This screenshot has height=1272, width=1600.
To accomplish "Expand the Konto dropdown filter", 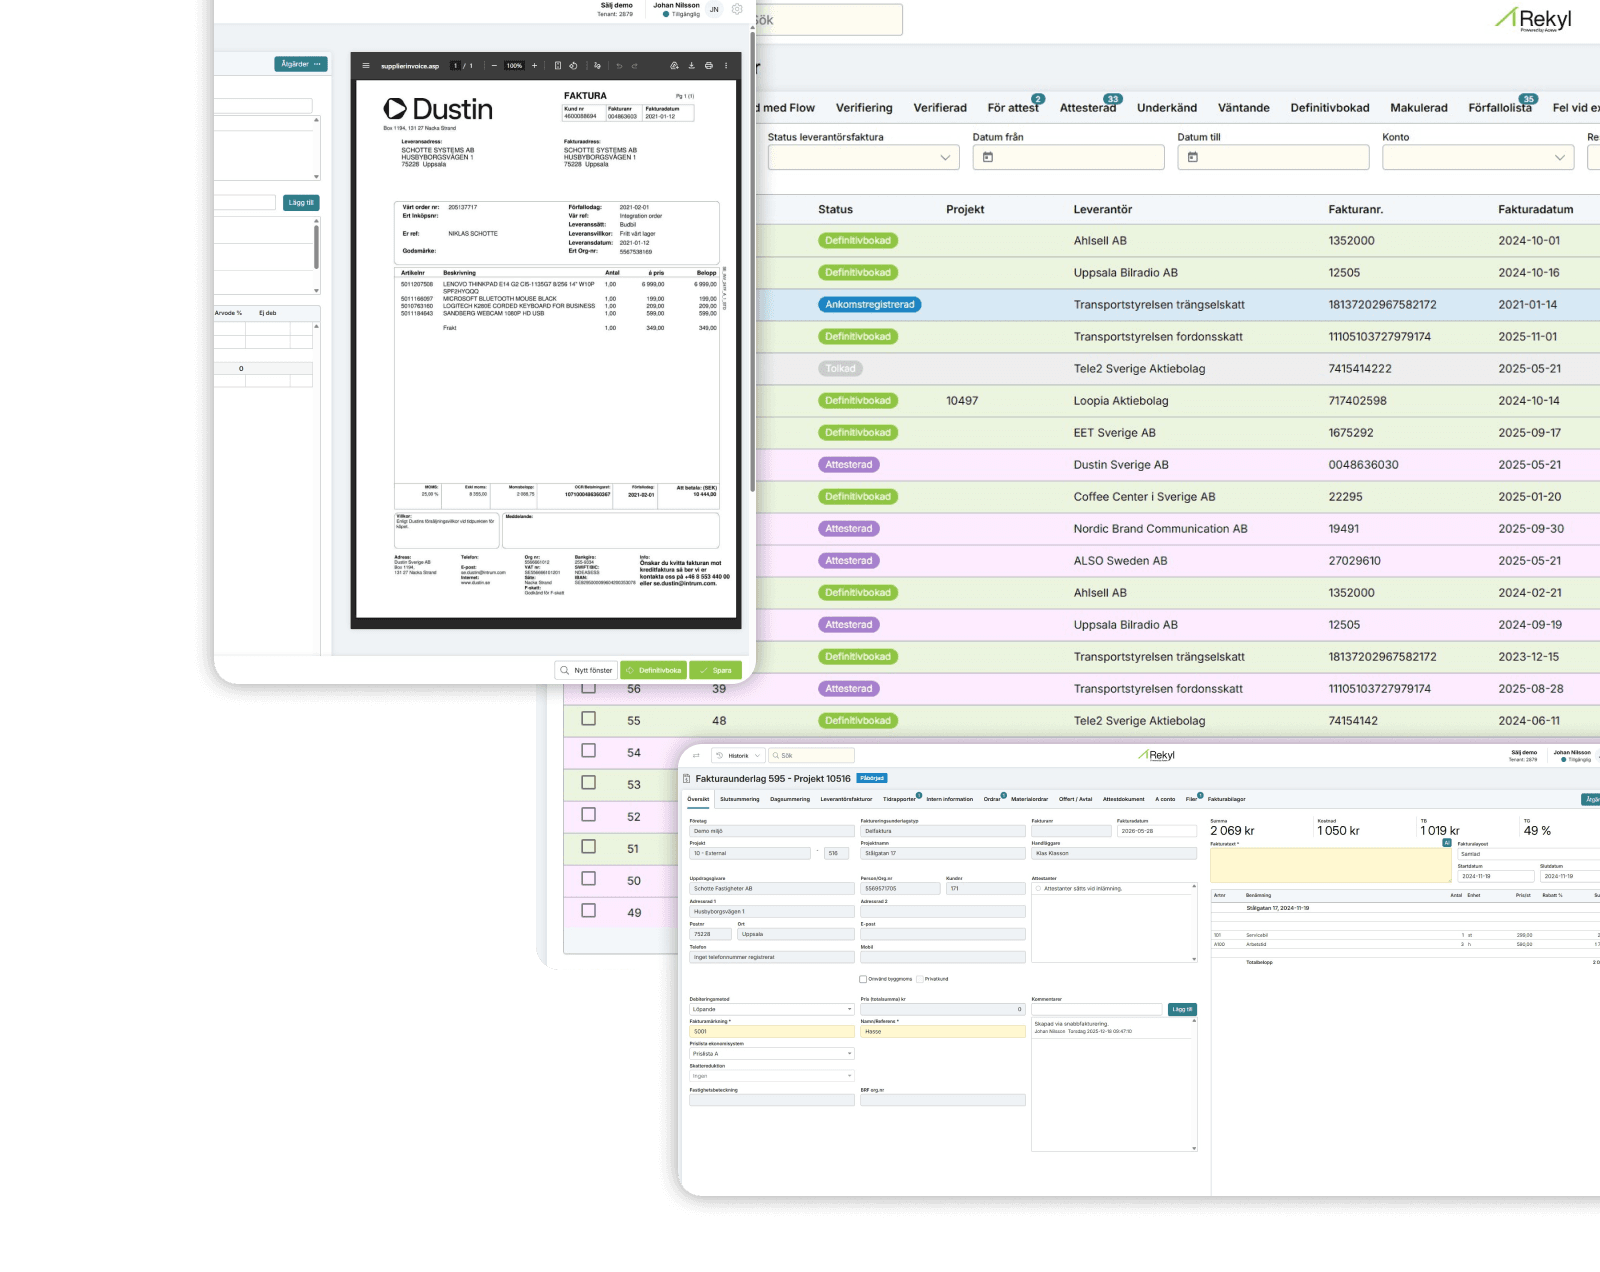I will pyautogui.click(x=1478, y=157).
